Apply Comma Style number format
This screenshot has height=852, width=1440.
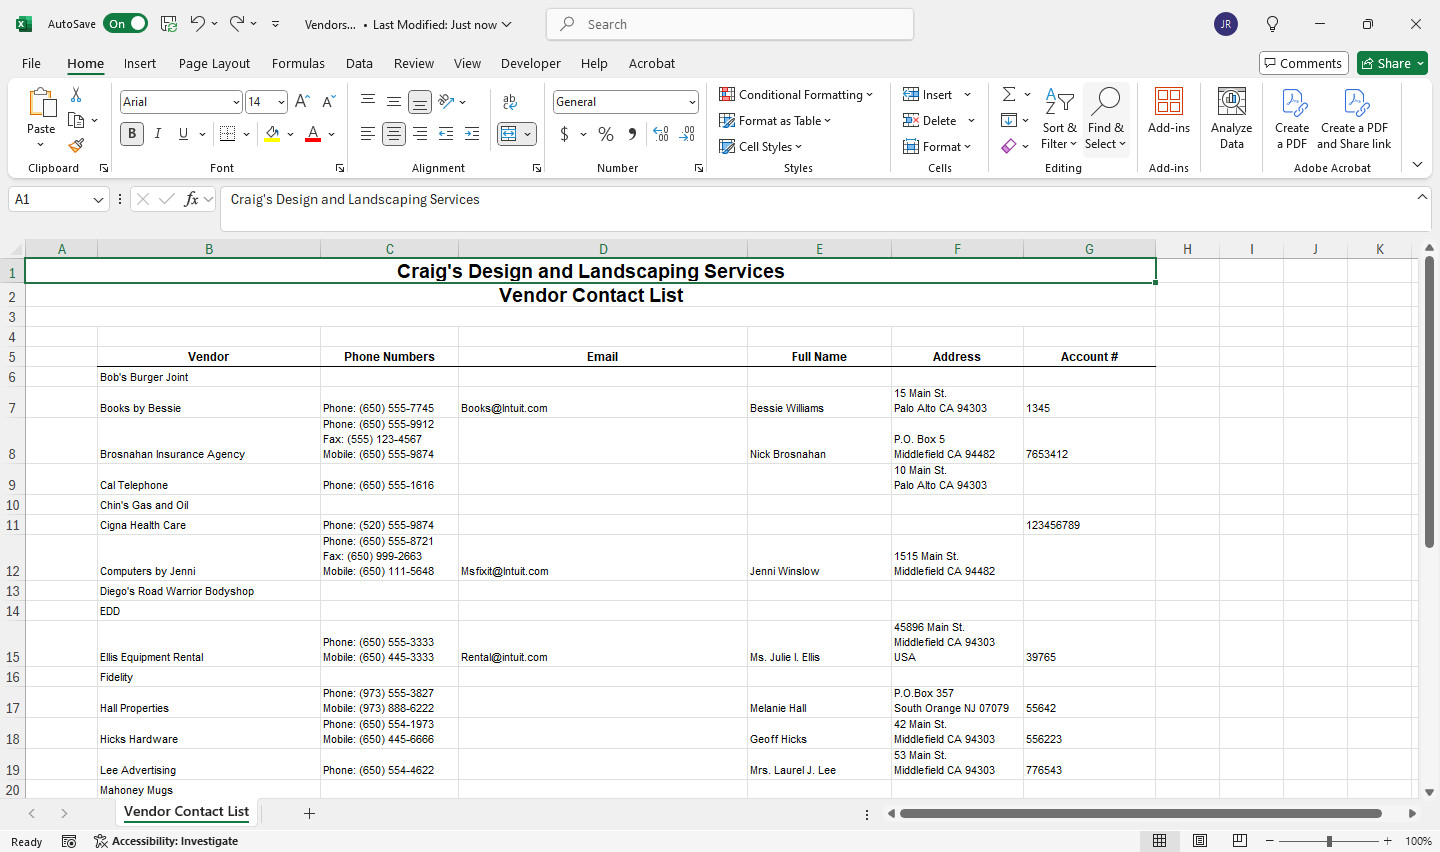[x=632, y=134]
